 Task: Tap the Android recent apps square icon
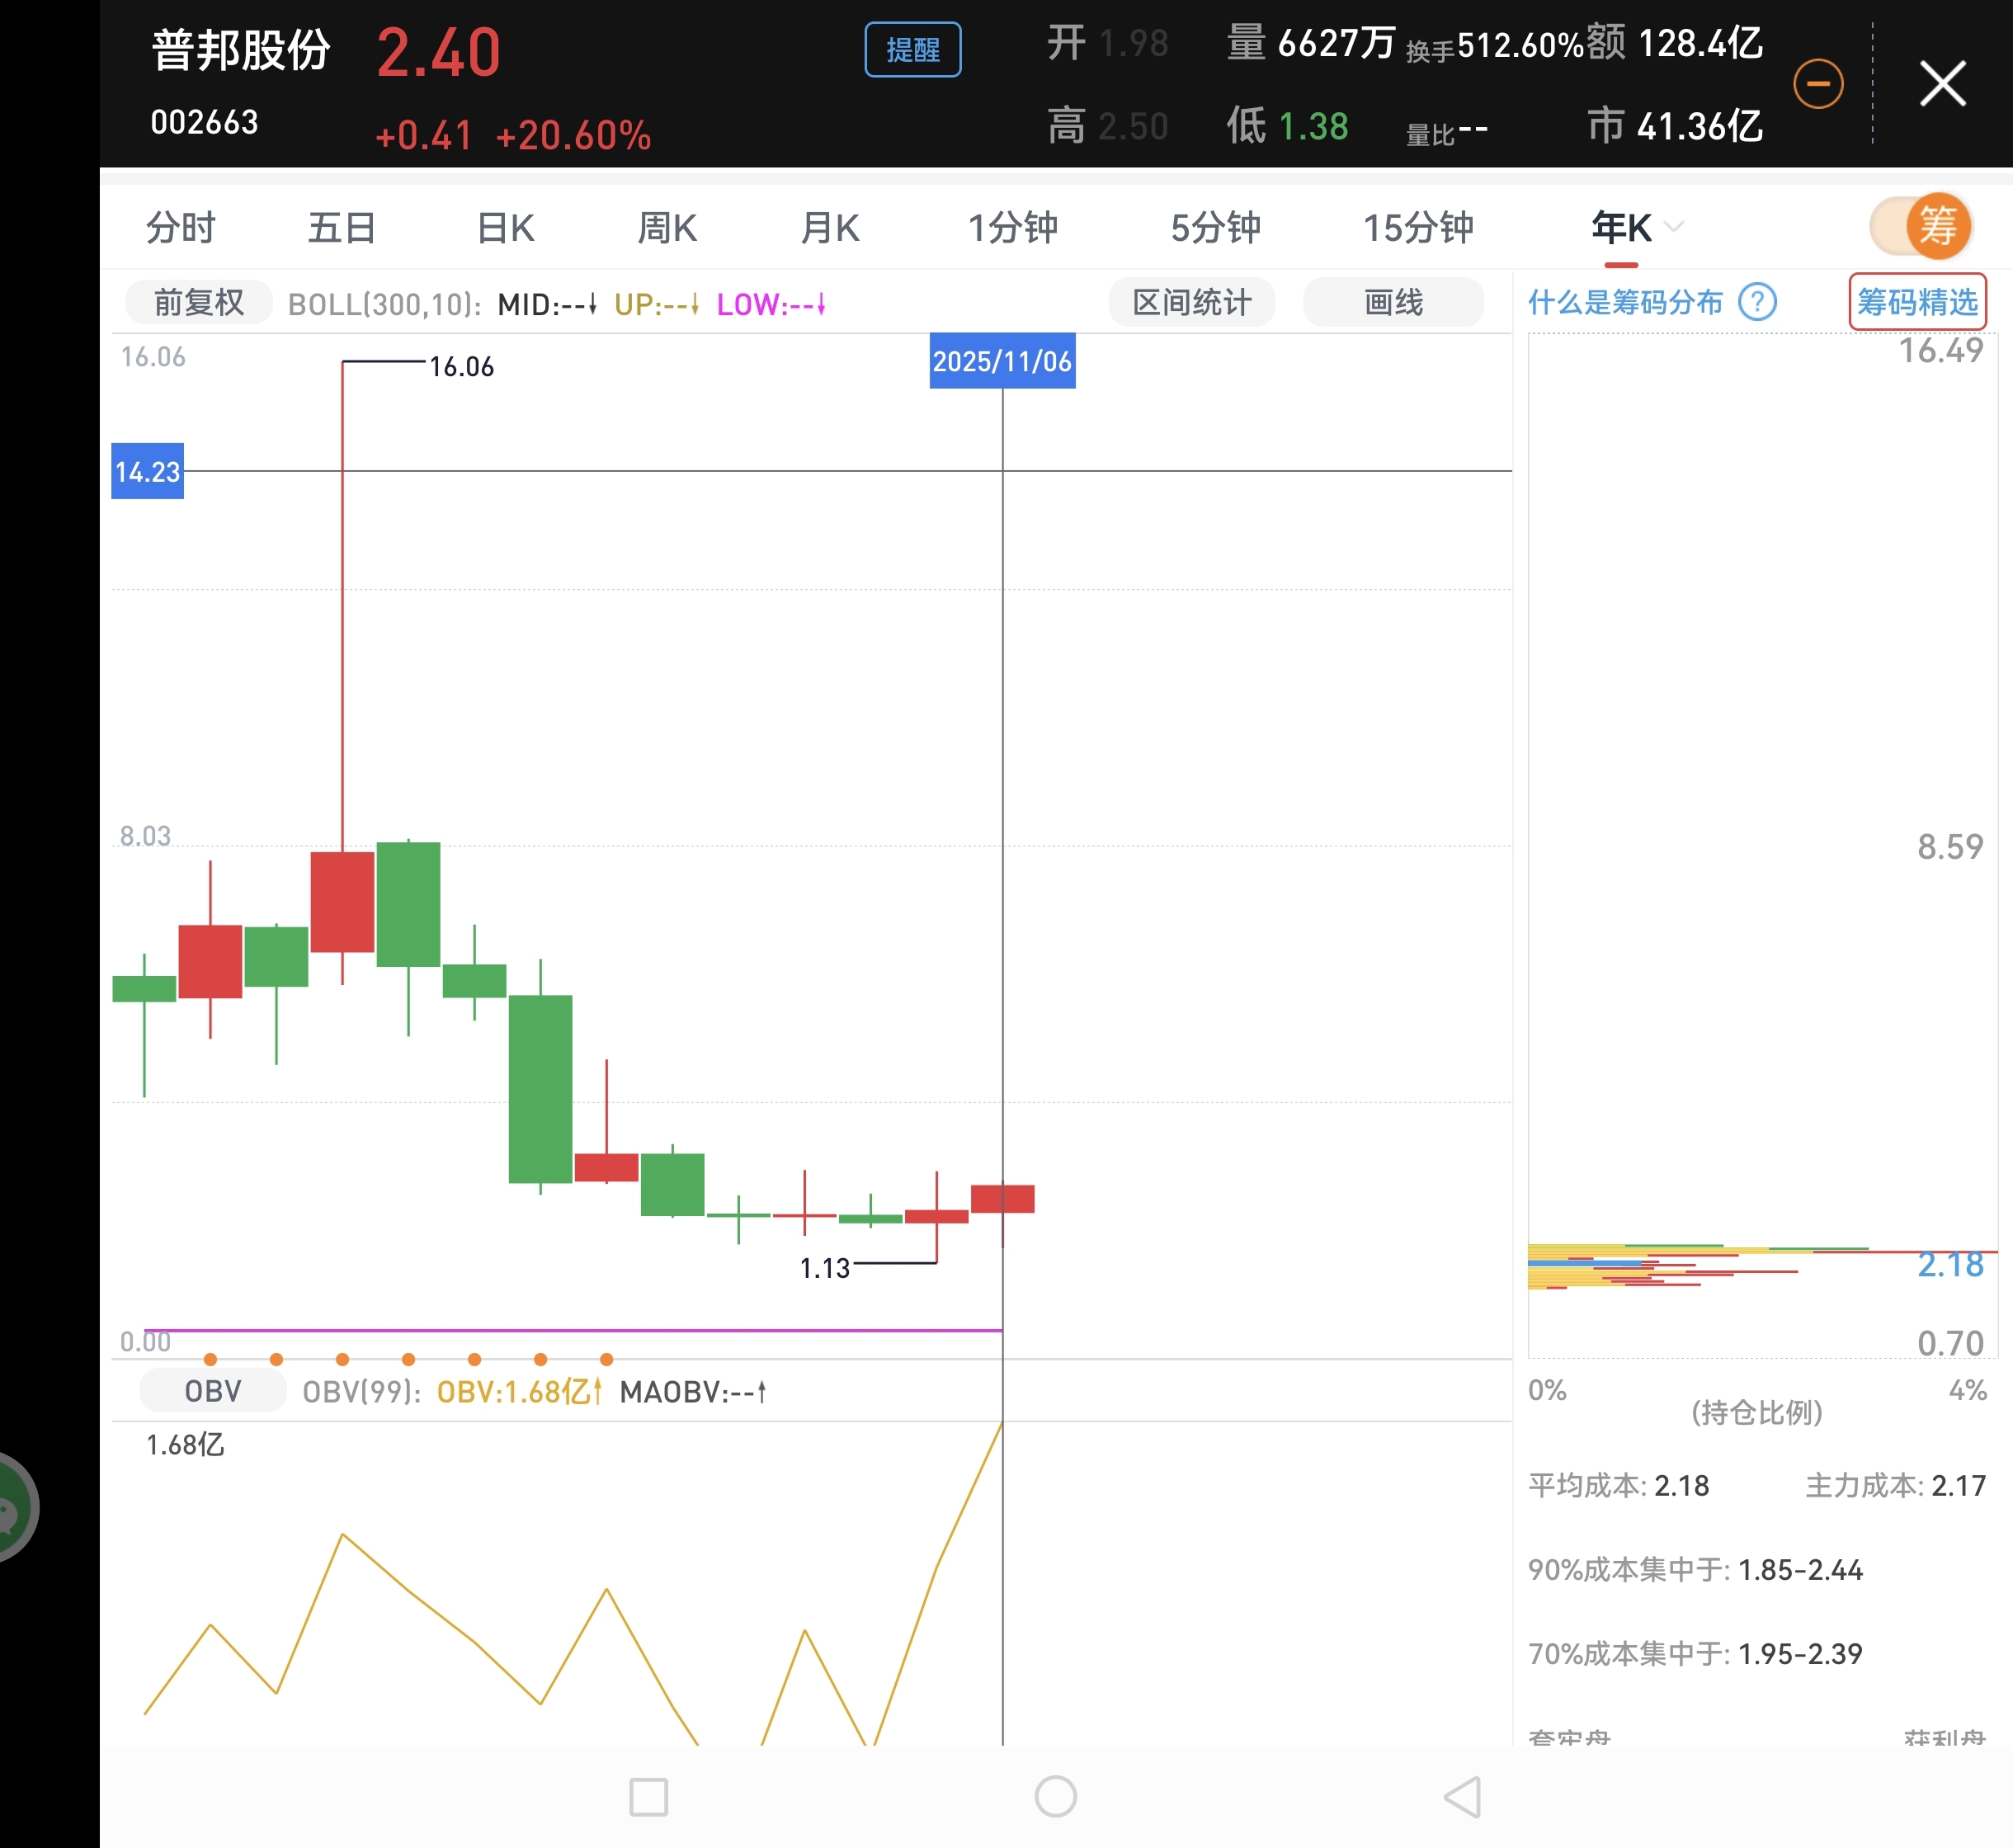point(648,1797)
